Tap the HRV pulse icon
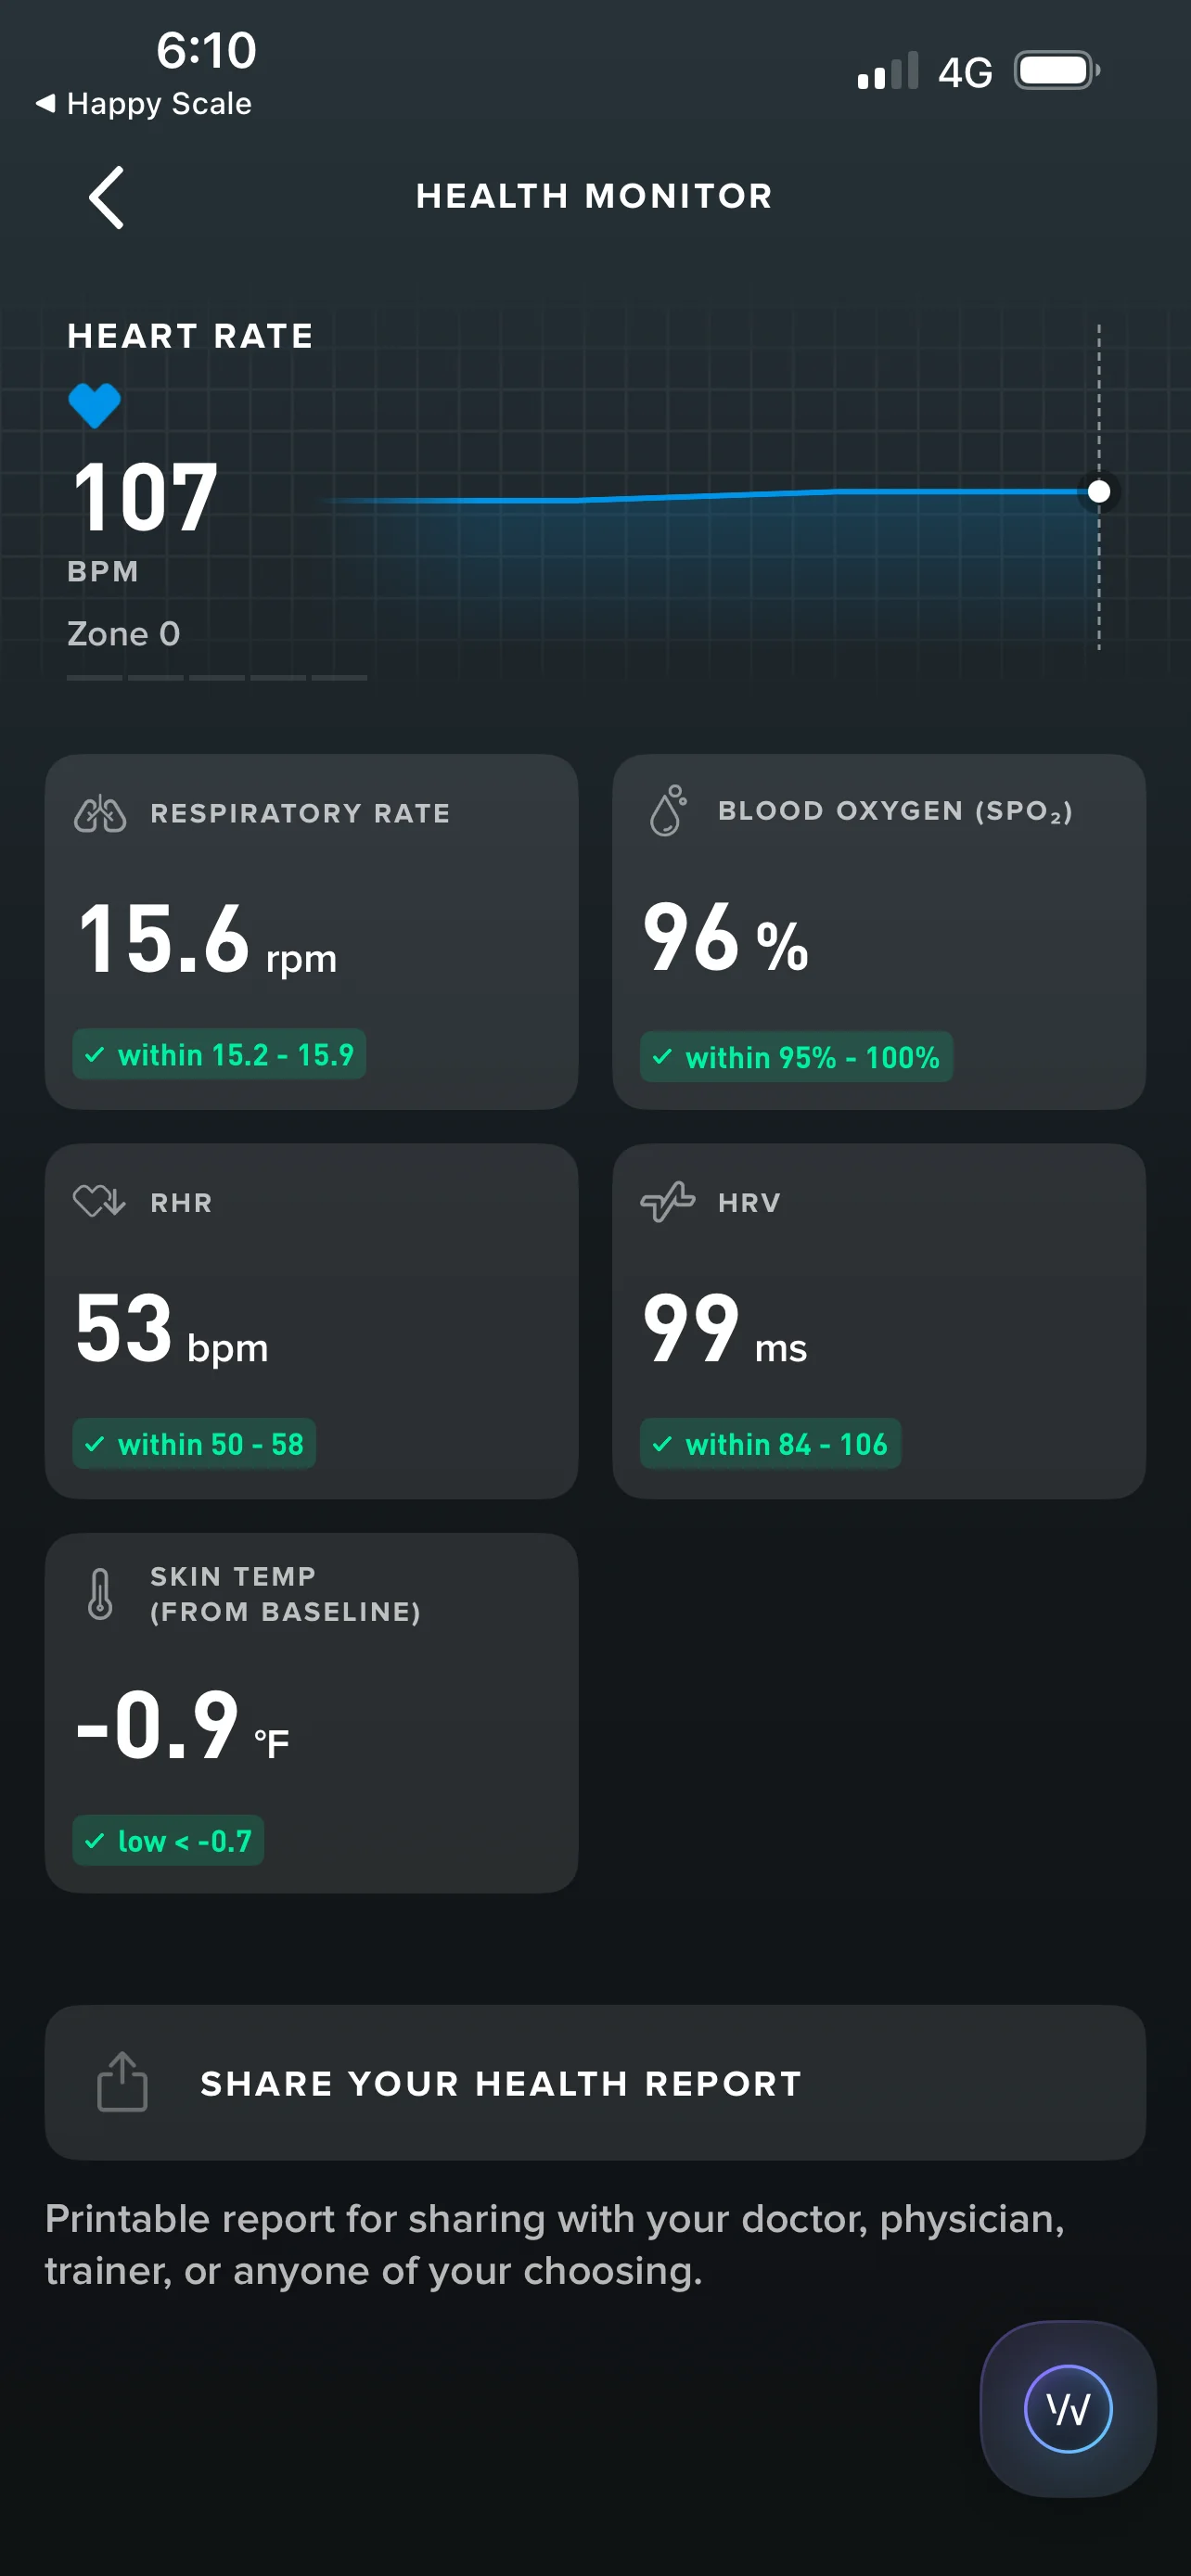This screenshot has width=1191, height=2576. tap(667, 1201)
